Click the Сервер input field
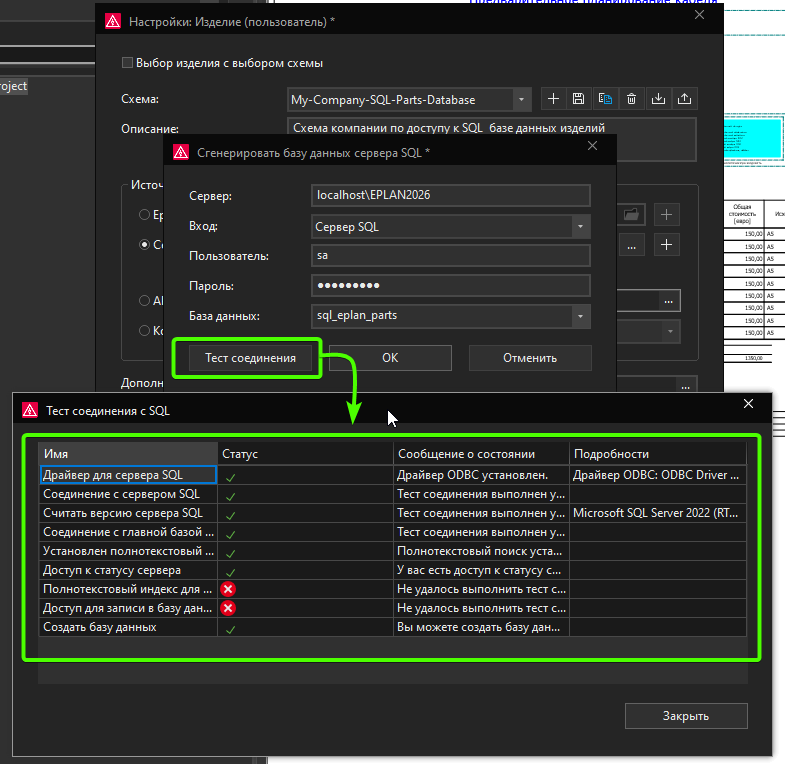This screenshot has width=785, height=764. coord(451,195)
